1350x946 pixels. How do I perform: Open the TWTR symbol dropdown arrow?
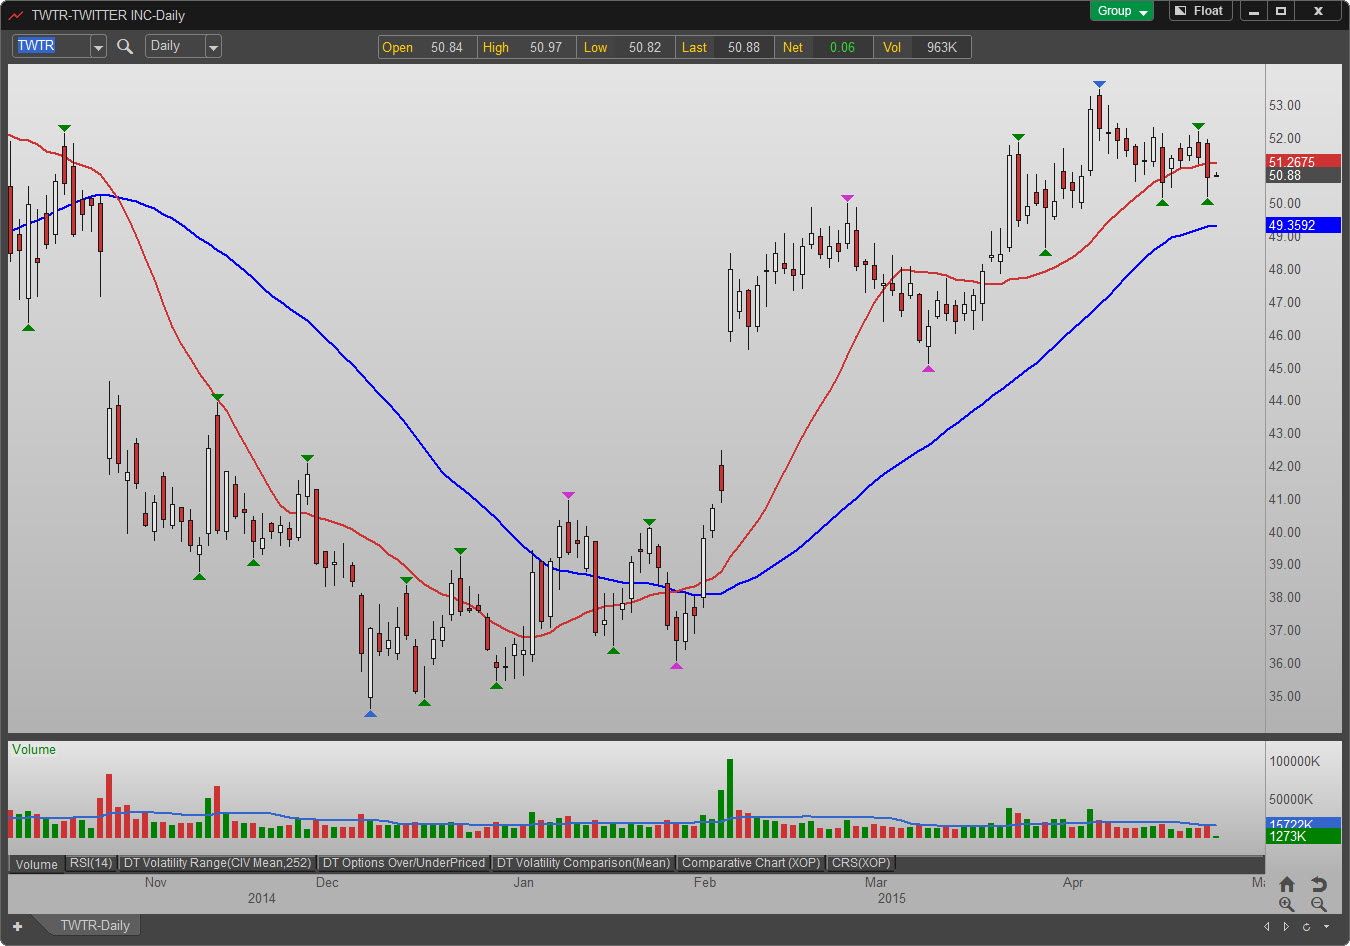(98, 47)
